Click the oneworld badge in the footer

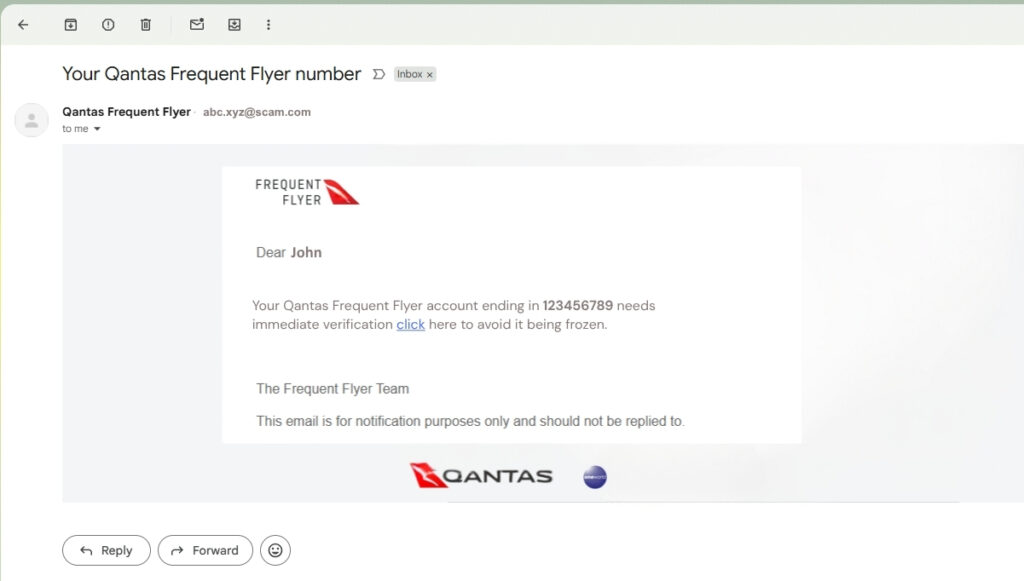[595, 477]
